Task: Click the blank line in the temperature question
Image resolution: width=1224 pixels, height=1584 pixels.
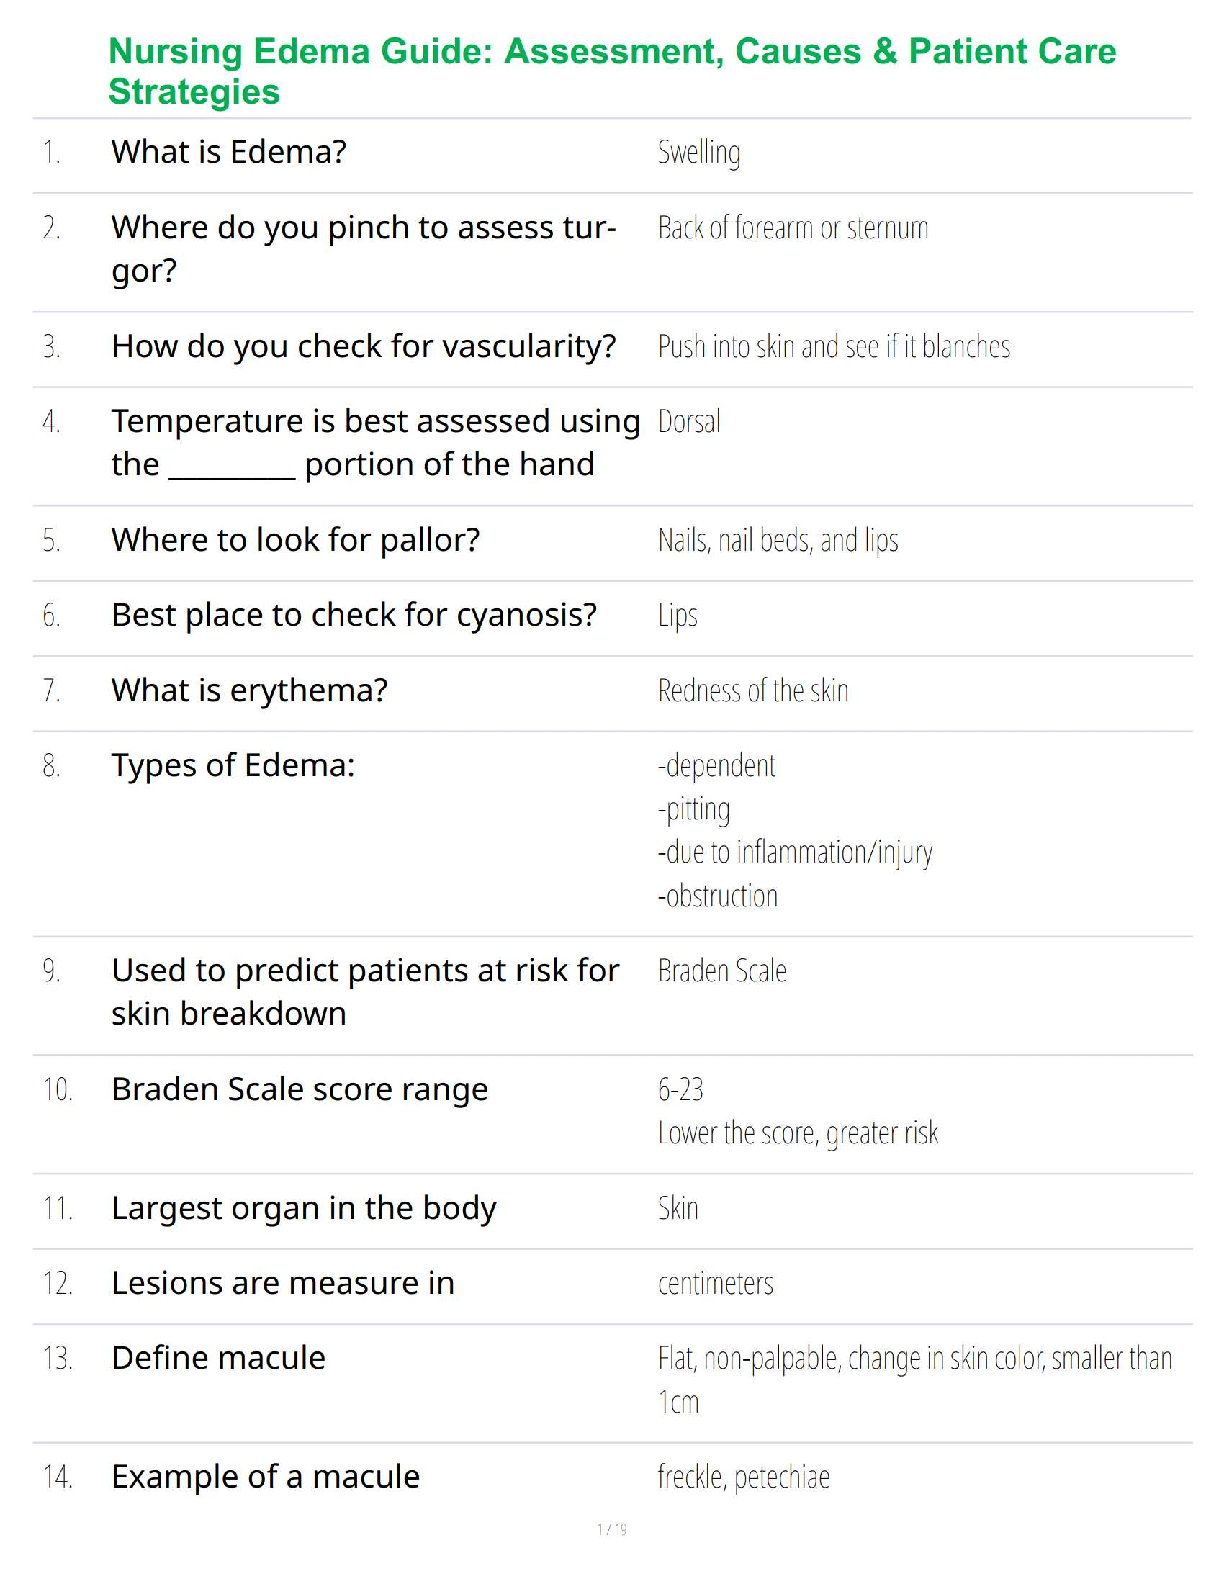Action: (231, 468)
